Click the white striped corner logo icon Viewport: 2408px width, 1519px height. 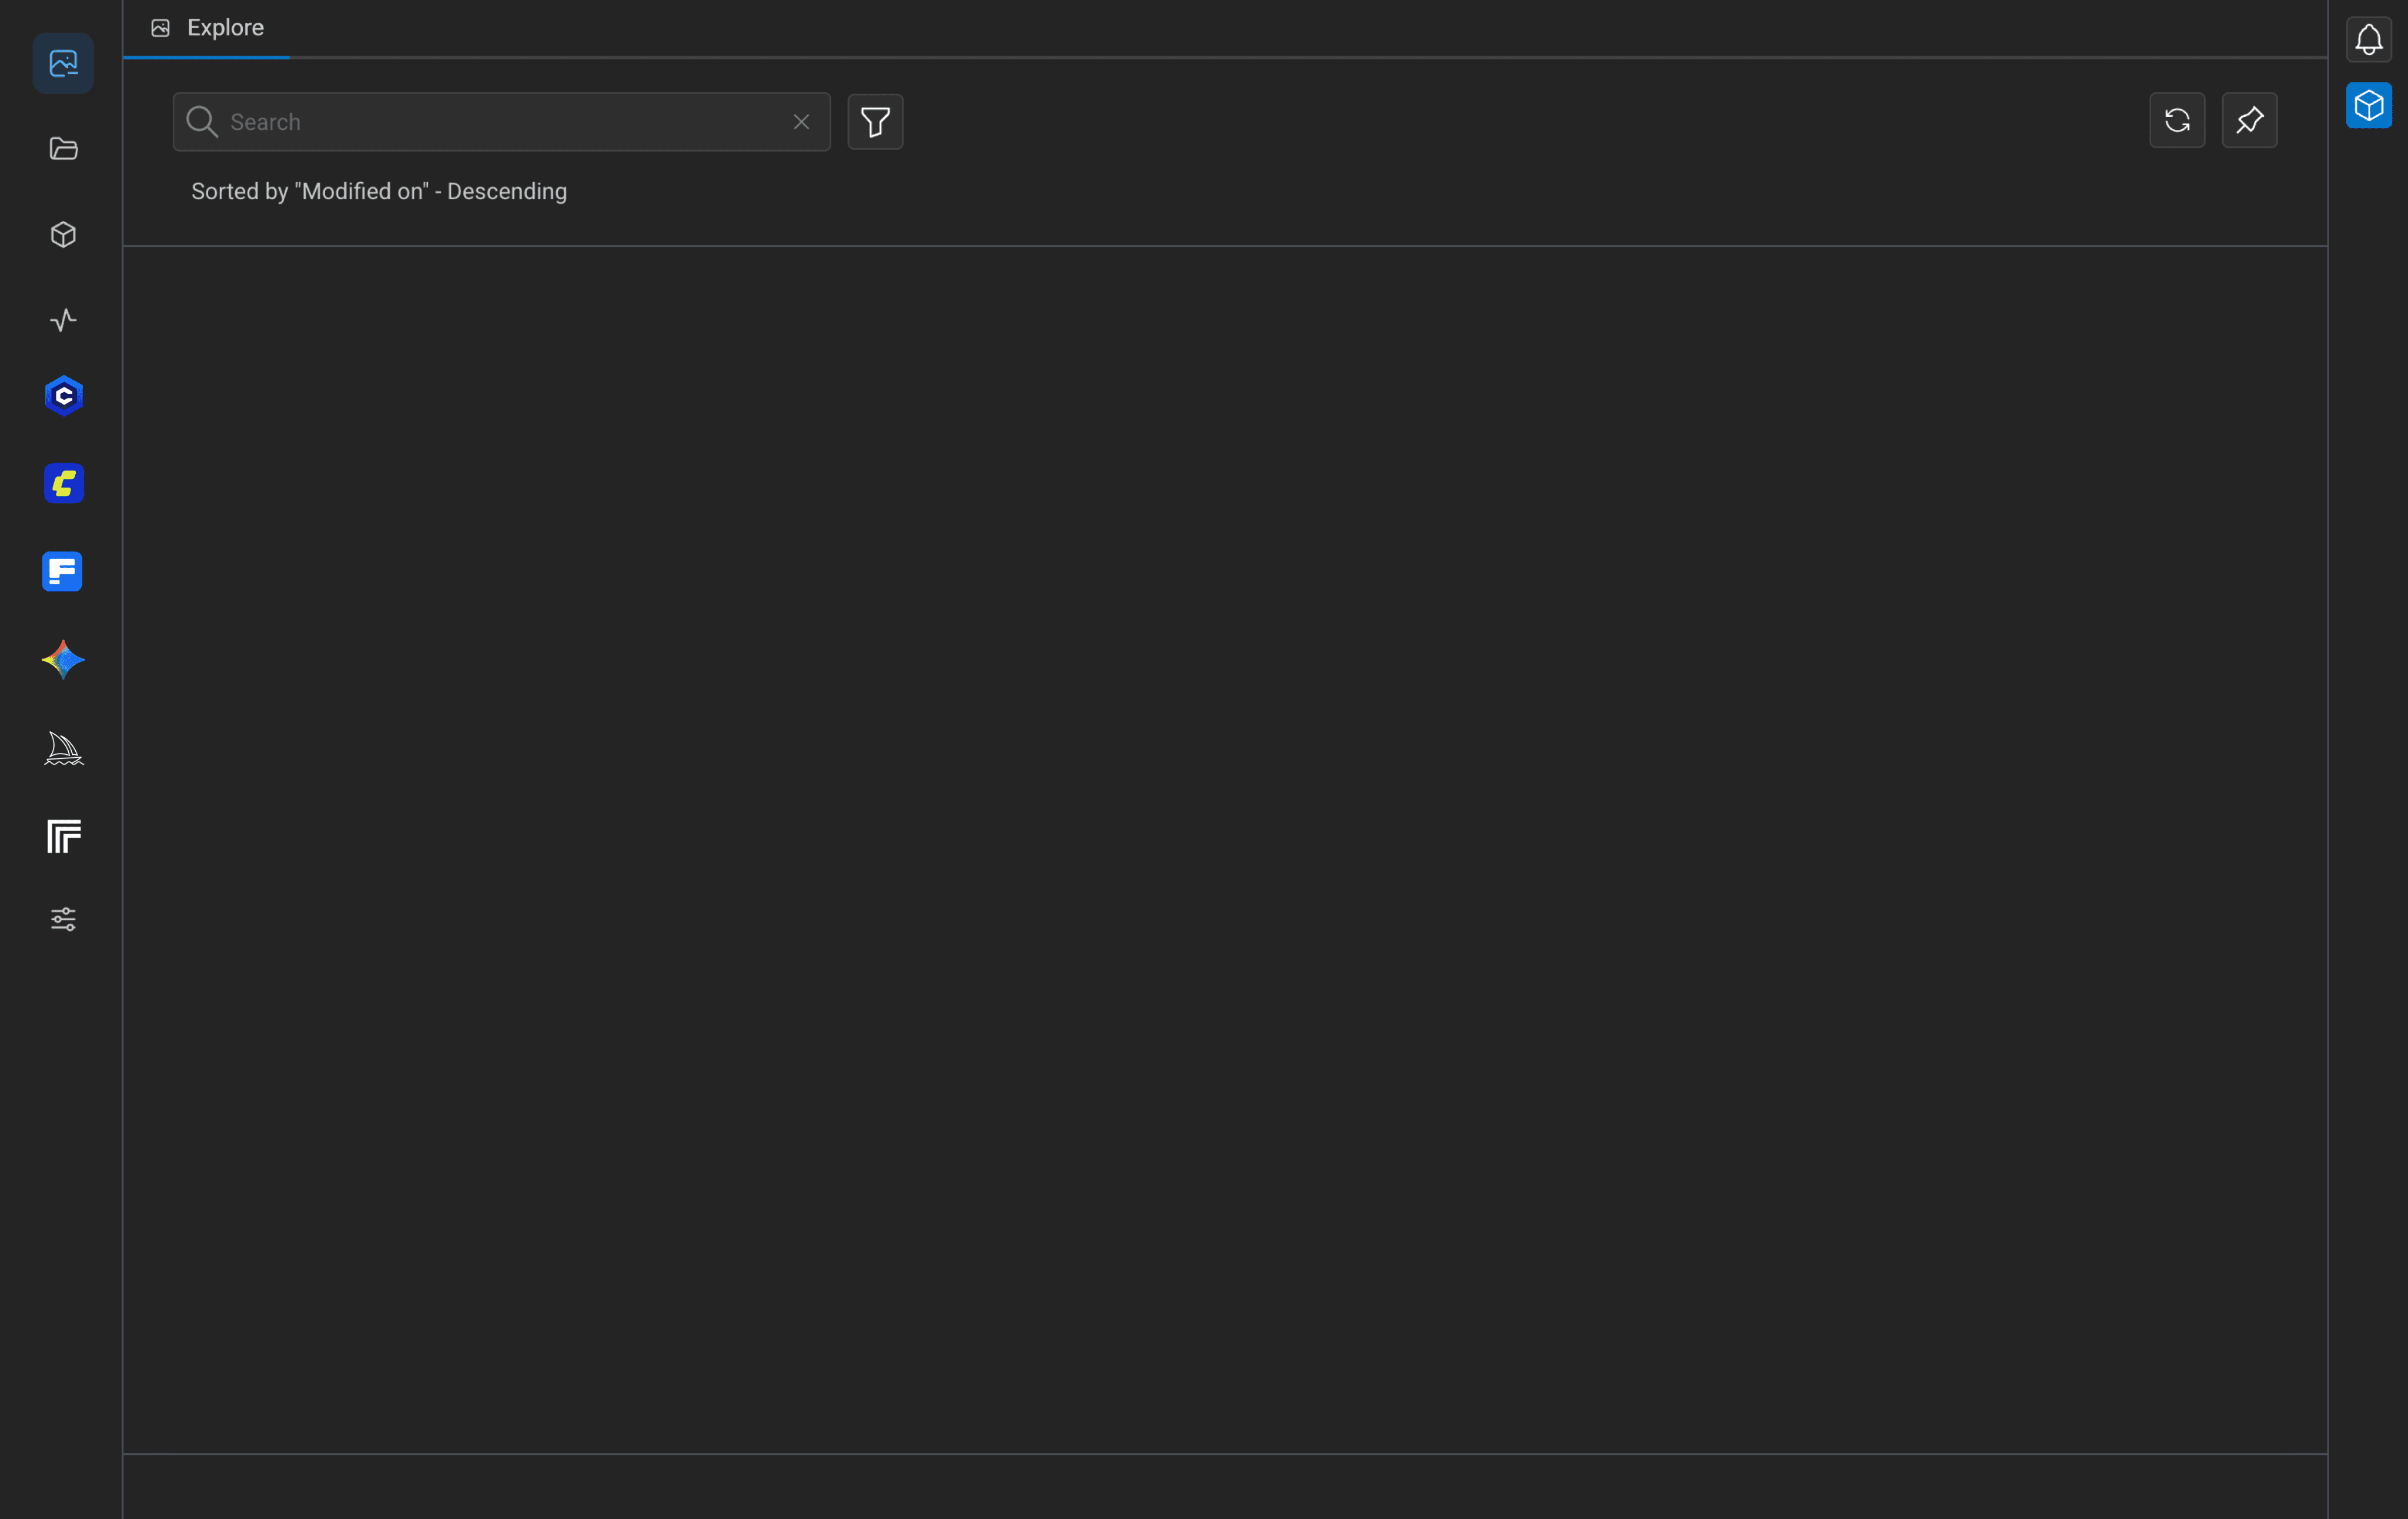pos(63,836)
